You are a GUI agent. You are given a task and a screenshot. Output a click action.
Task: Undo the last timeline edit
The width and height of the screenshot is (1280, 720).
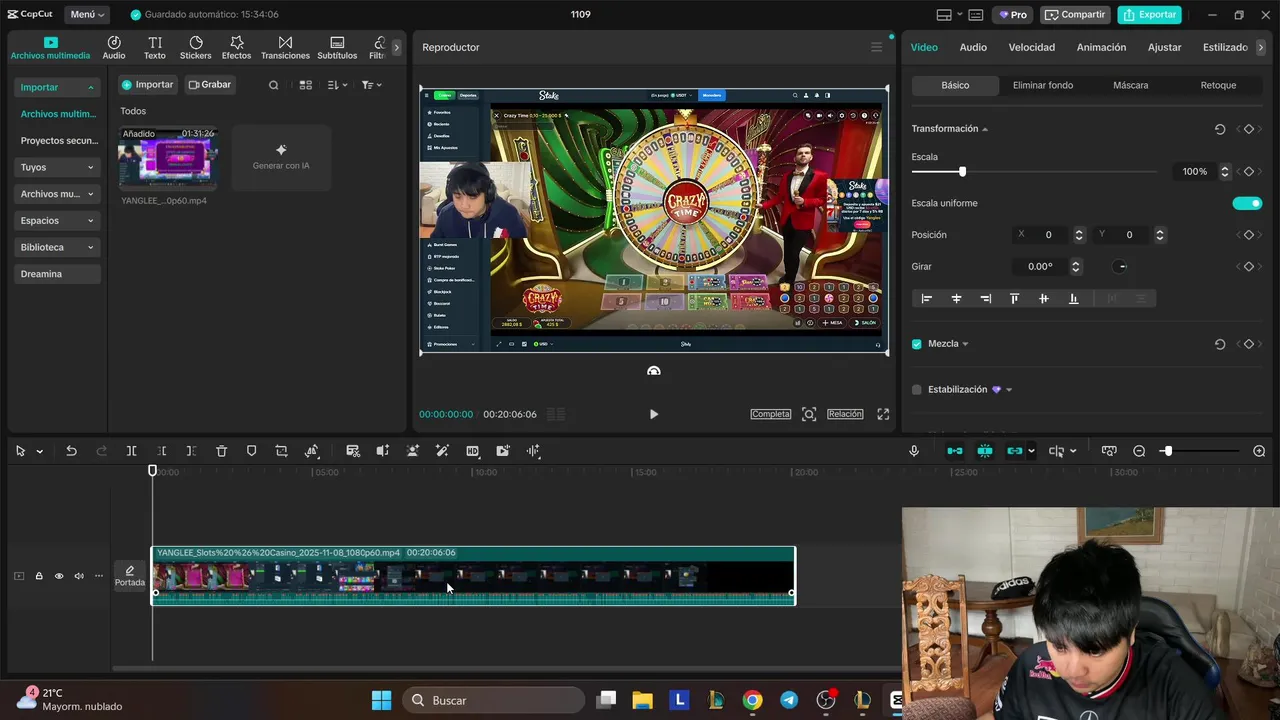[71, 451]
